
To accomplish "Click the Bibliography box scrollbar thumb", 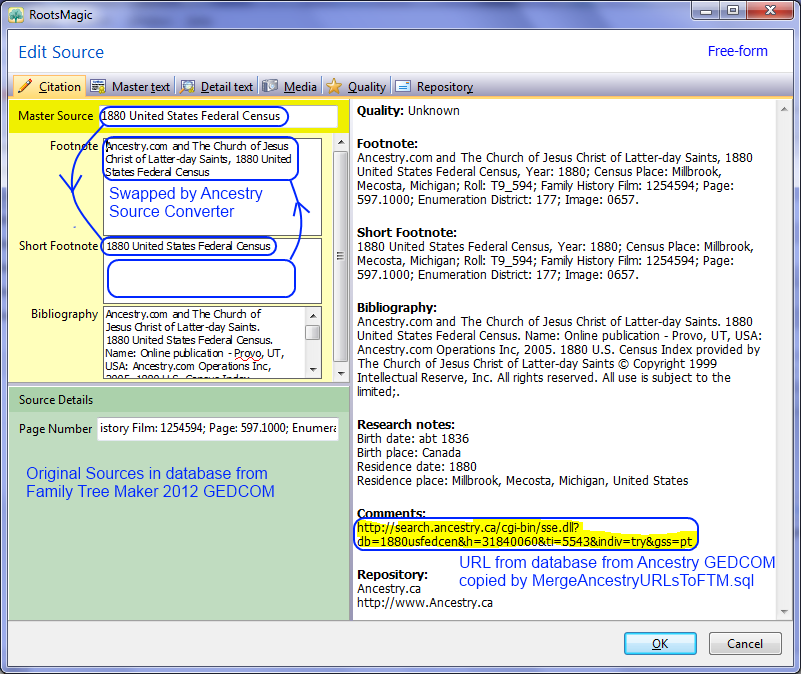I will tap(312, 333).
